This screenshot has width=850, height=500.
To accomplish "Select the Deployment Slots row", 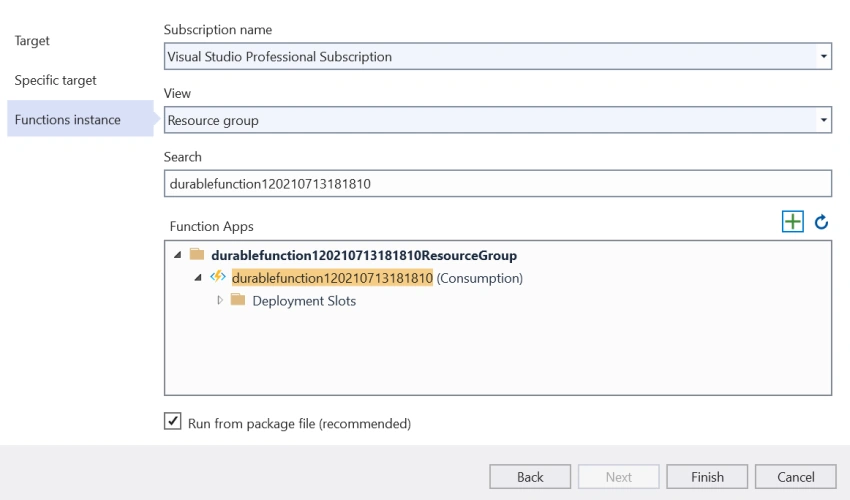I will (304, 300).
